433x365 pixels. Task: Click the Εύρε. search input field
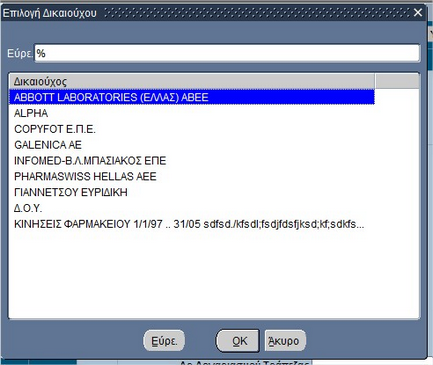(227, 53)
